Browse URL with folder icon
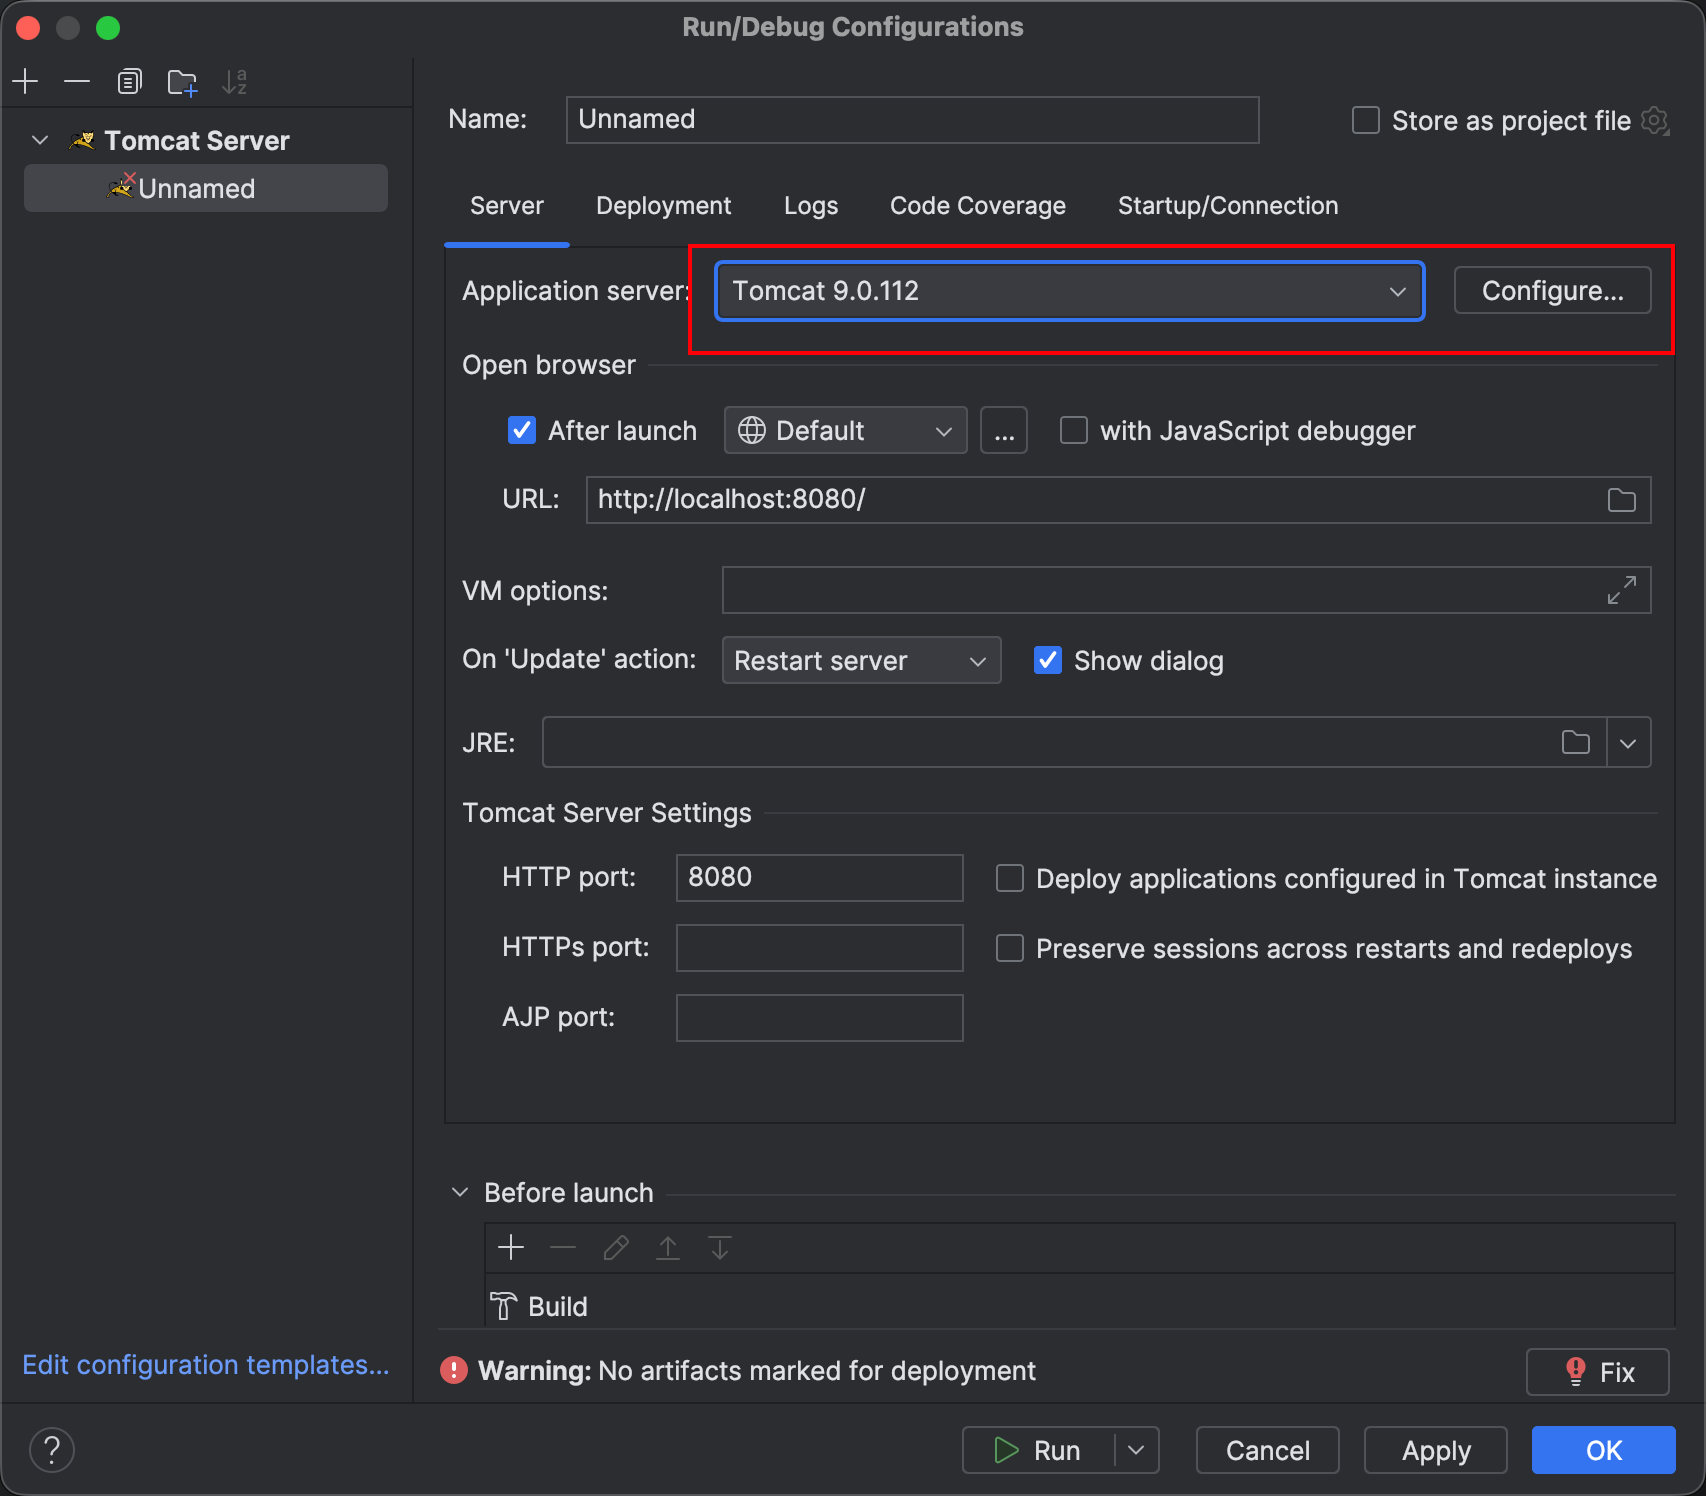Screen dimensions: 1706x1496 pyautogui.click(x=1621, y=500)
